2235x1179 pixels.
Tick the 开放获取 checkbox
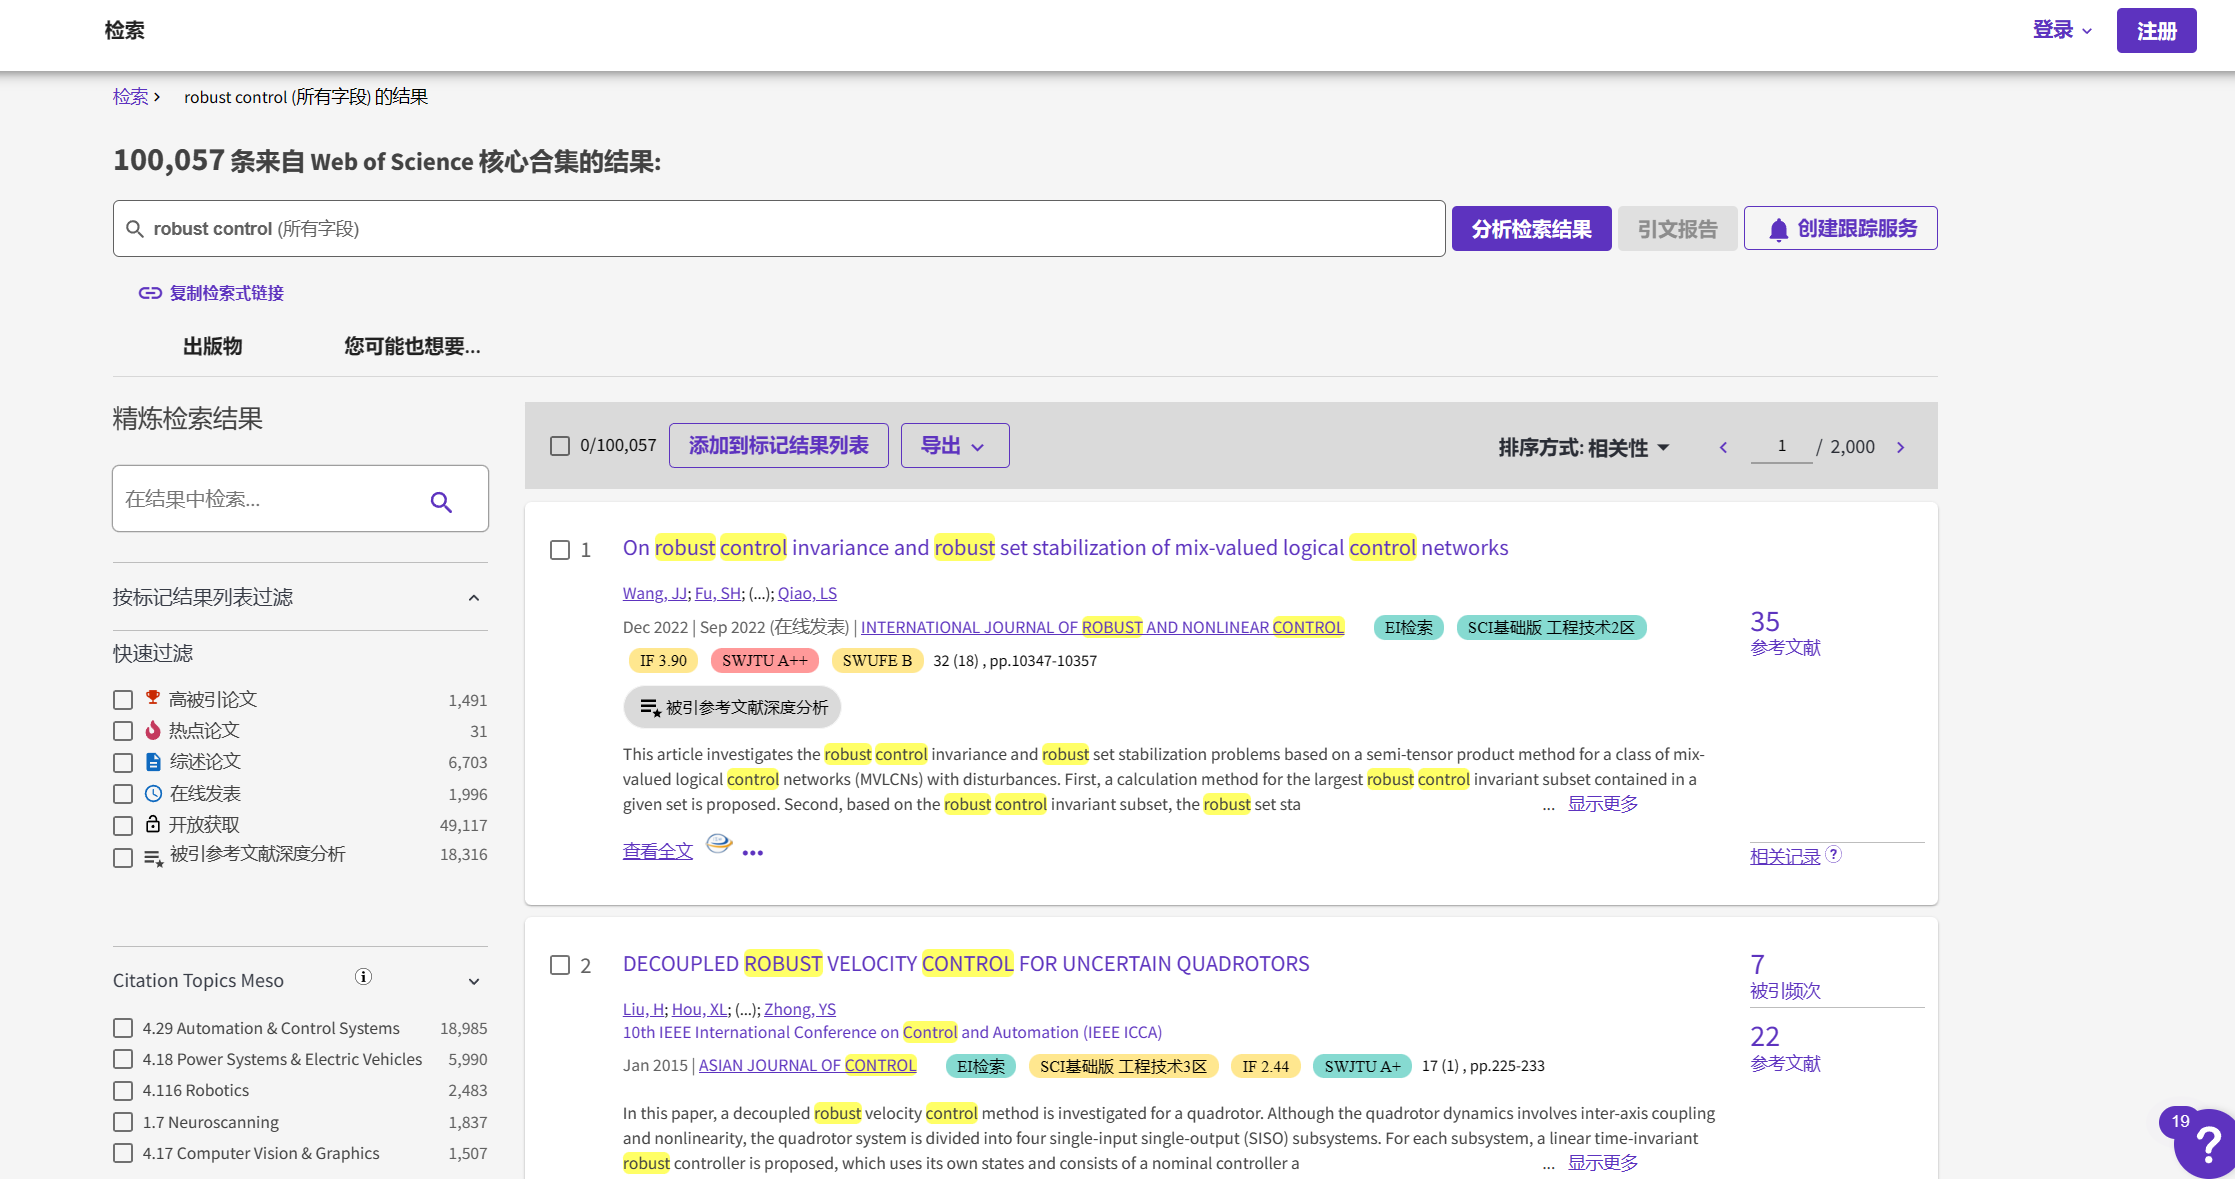[x=123, y=826]
